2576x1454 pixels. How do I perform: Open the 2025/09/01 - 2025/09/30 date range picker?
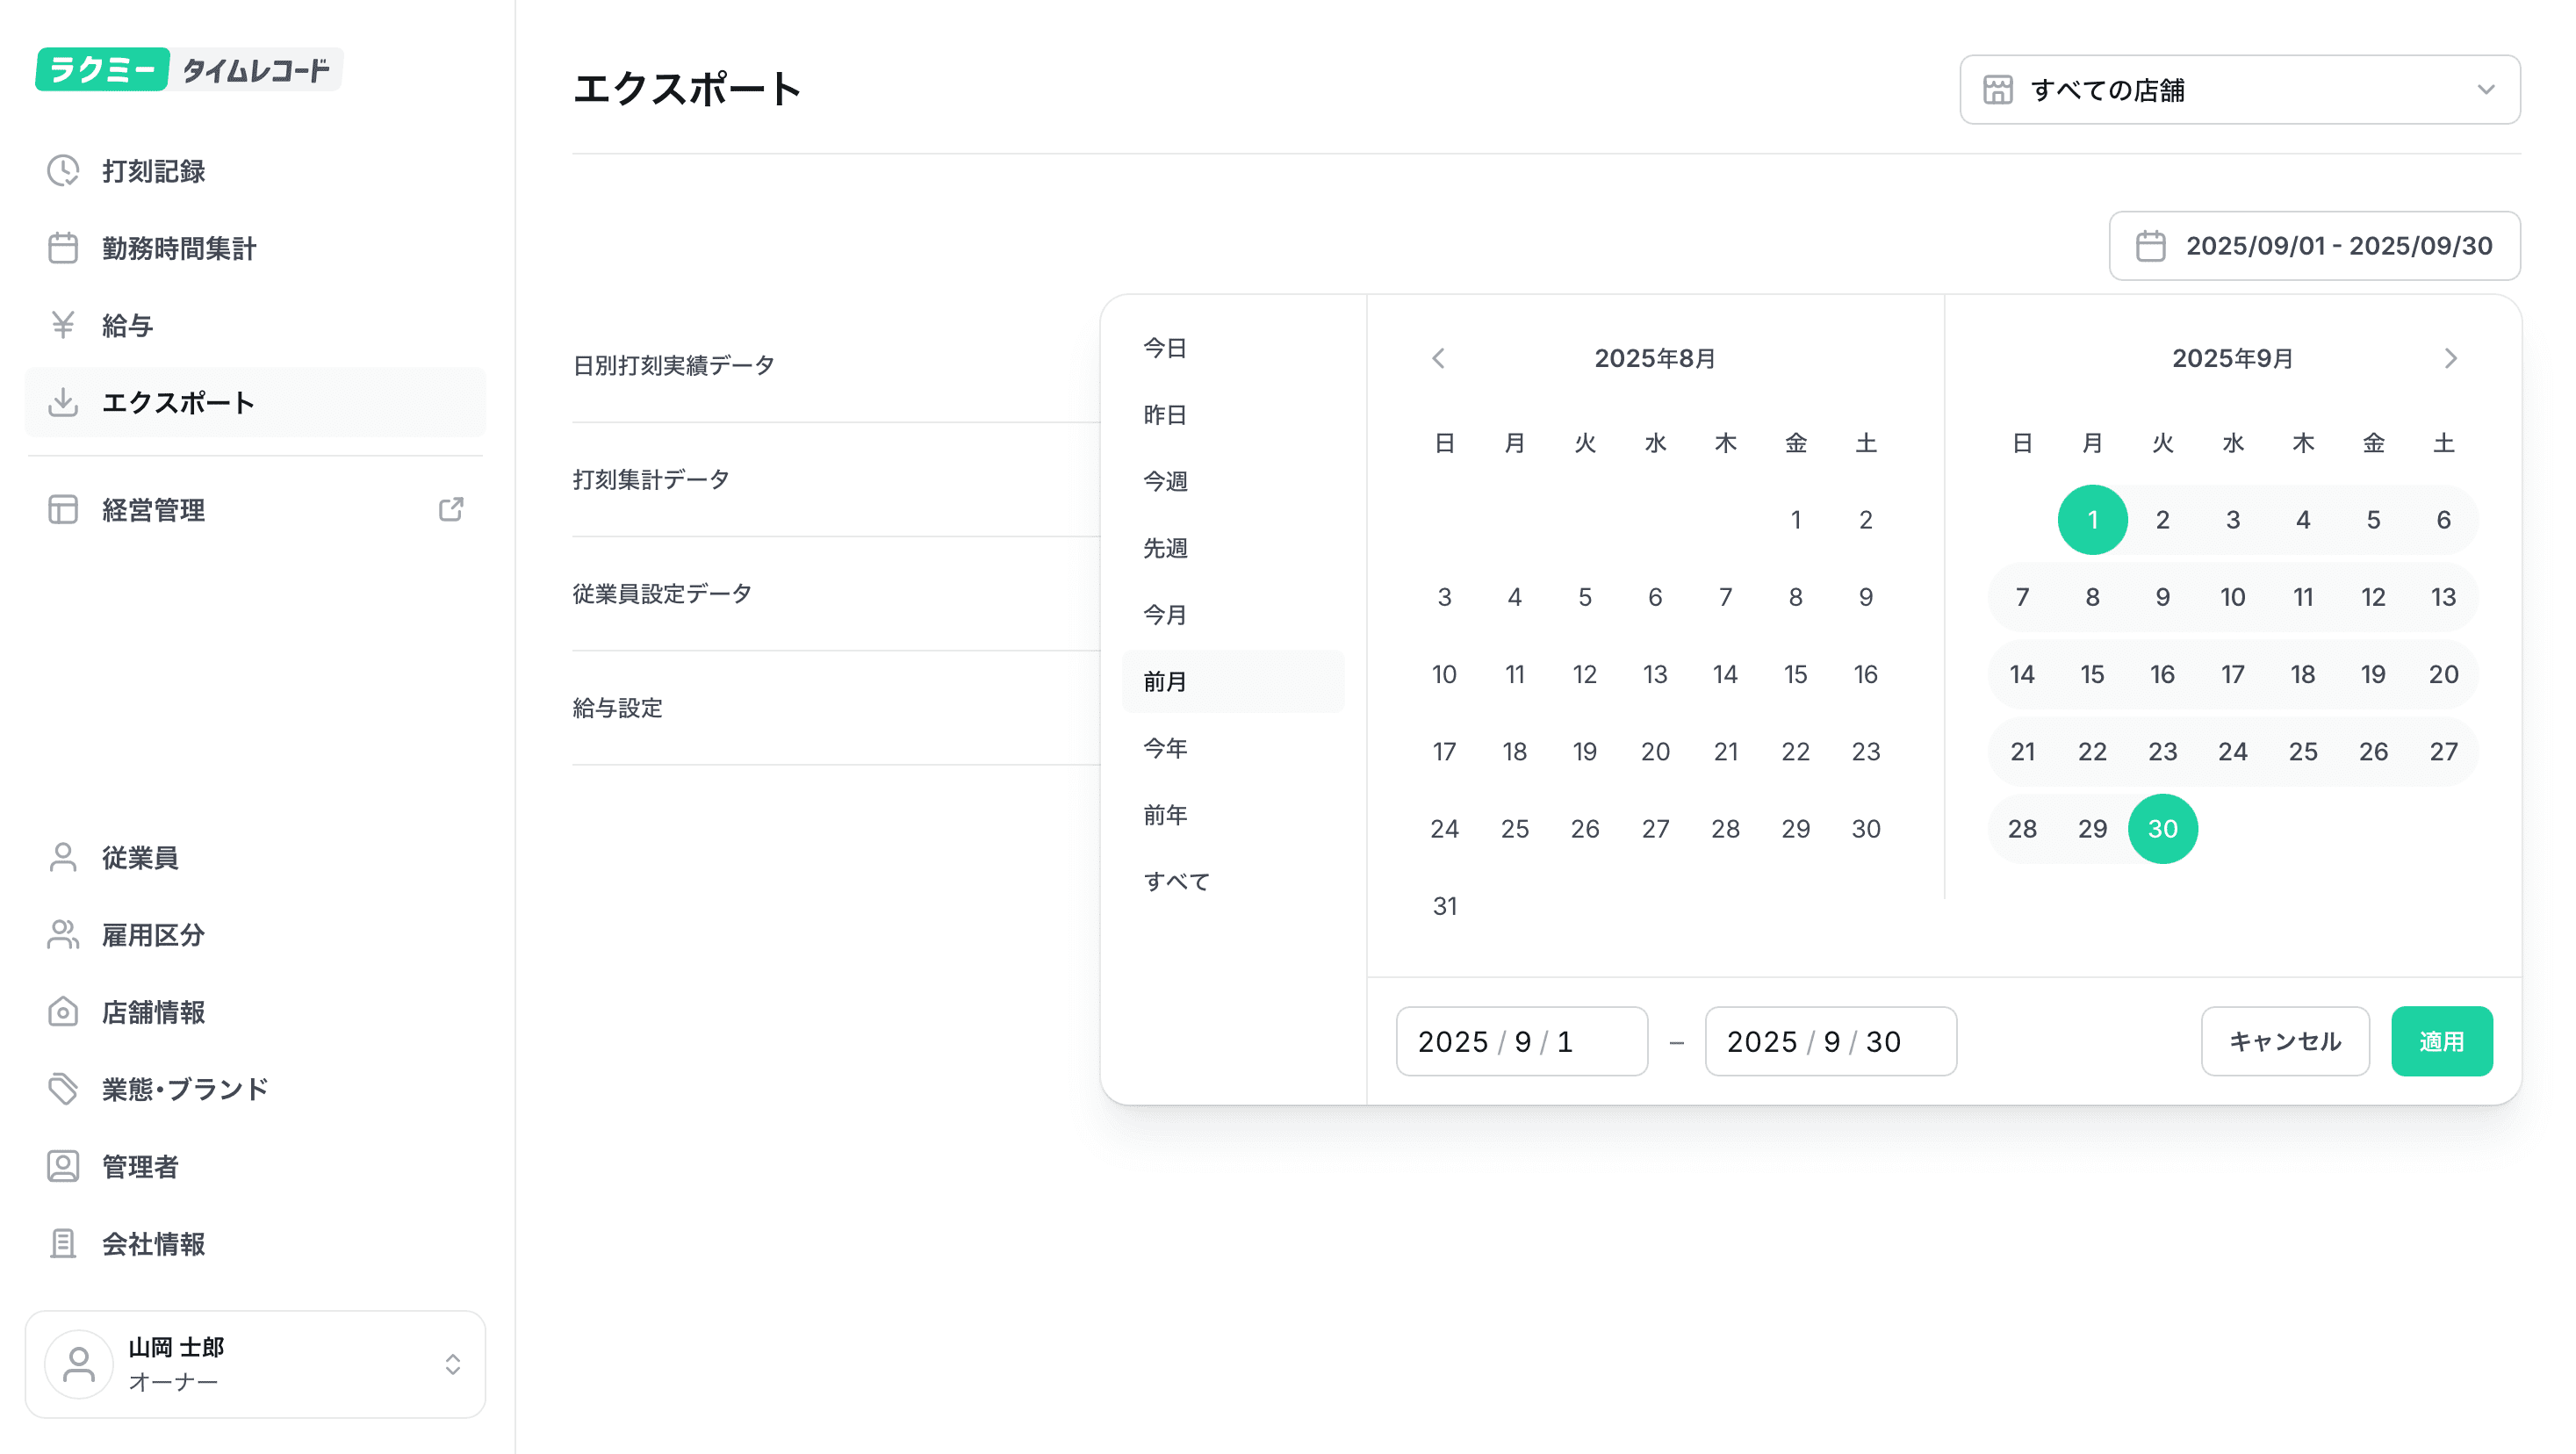click(2314, 246)
